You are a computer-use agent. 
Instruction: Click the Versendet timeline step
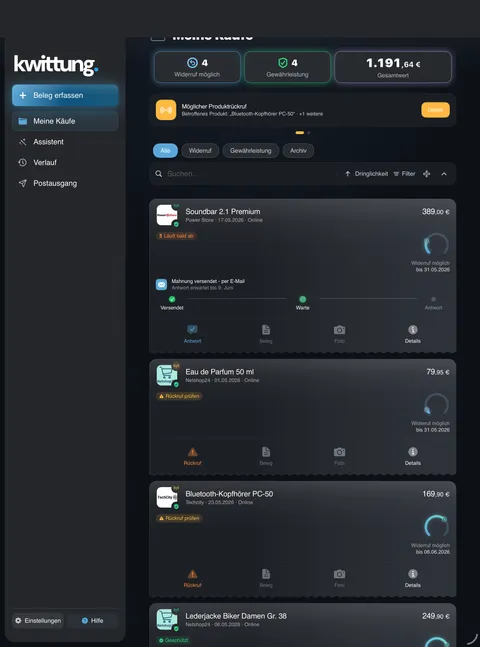[172, 303]
